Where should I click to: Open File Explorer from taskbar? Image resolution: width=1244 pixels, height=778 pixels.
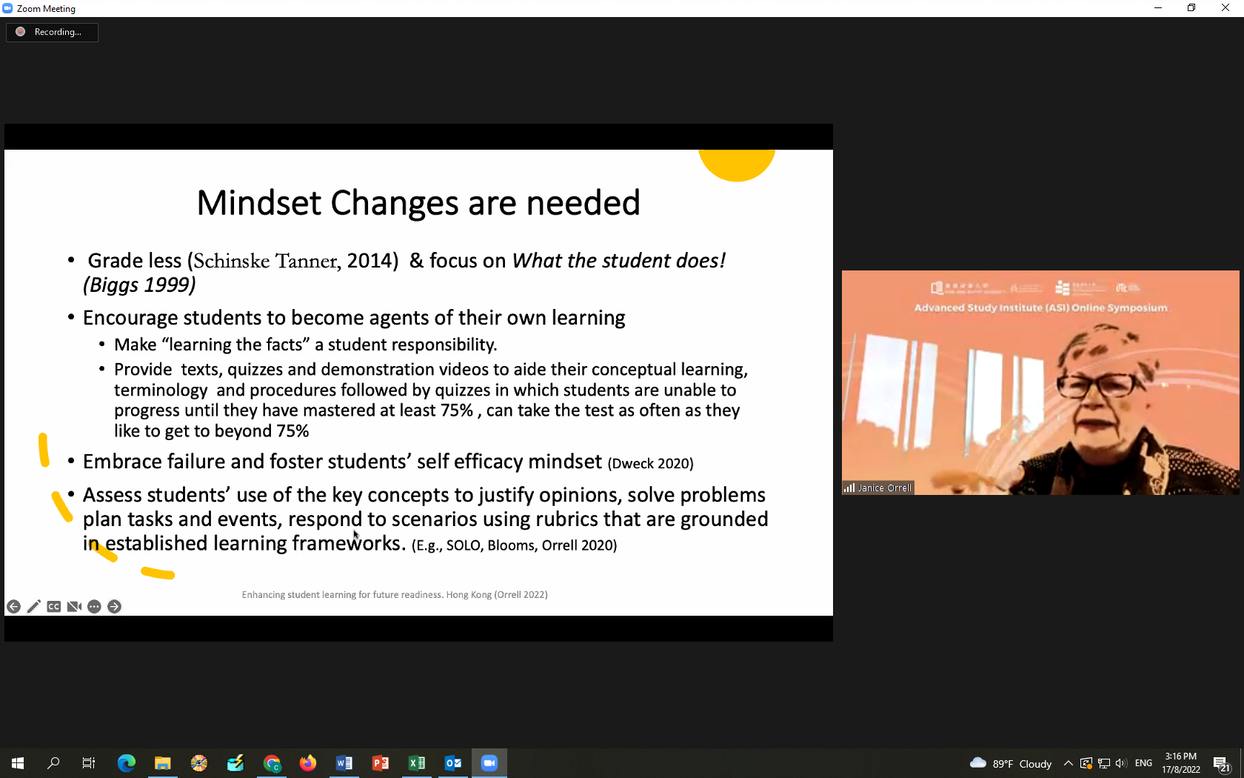click(162, 763)
